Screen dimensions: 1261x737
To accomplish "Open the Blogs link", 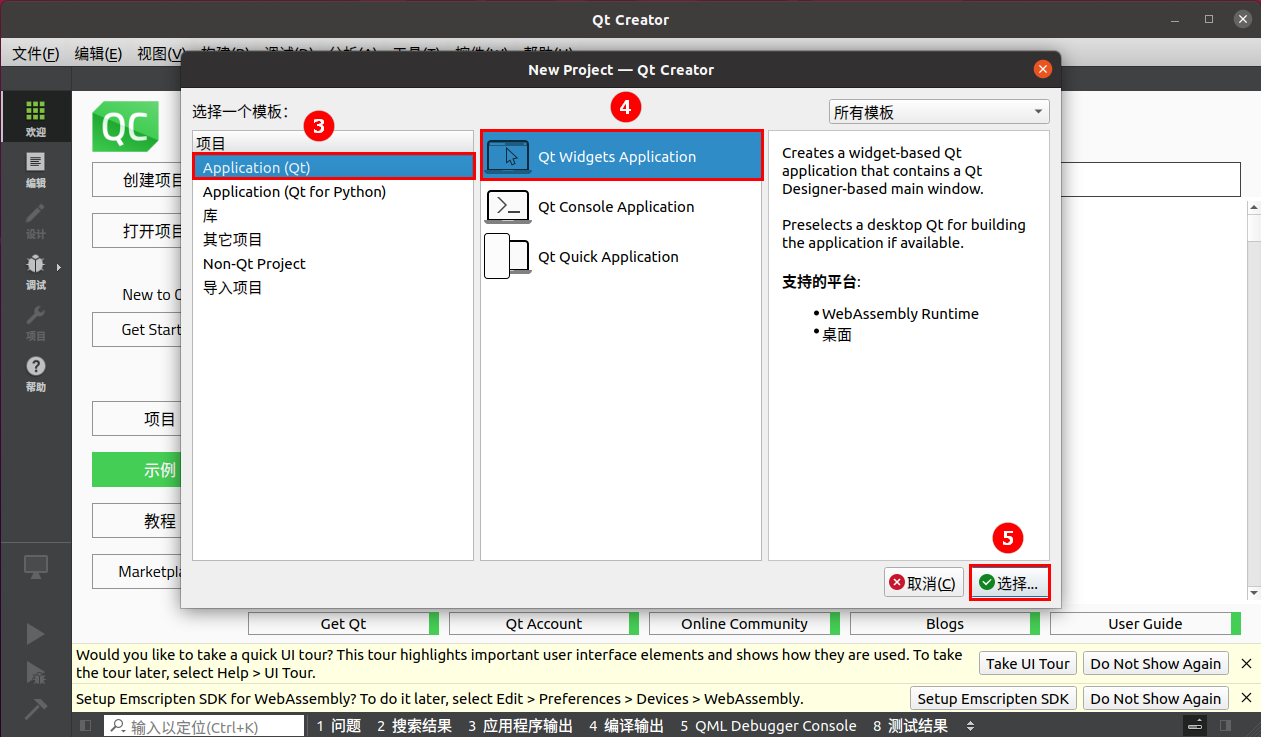I will point(945,623).
